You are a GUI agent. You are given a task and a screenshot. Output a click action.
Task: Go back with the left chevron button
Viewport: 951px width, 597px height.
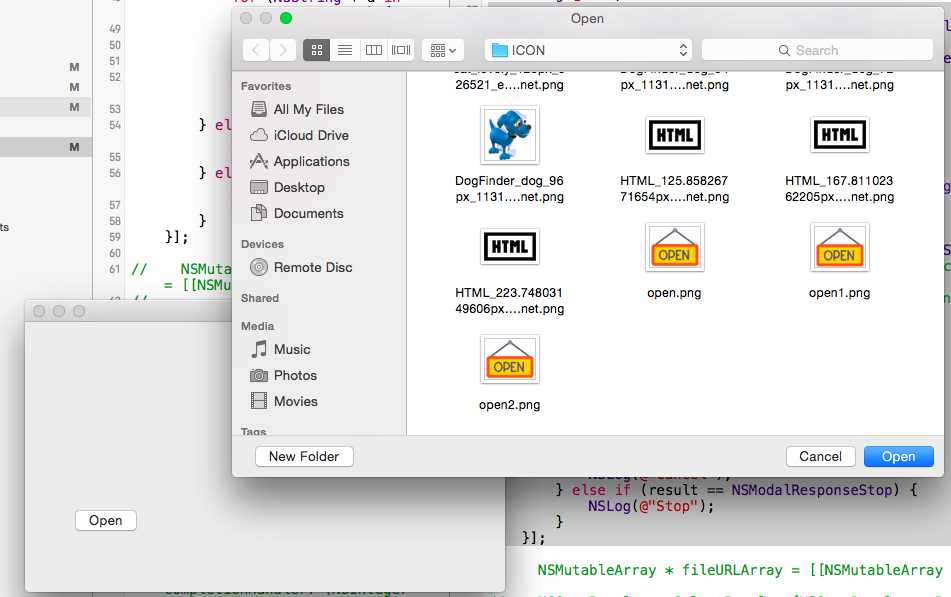coord(257,50)
